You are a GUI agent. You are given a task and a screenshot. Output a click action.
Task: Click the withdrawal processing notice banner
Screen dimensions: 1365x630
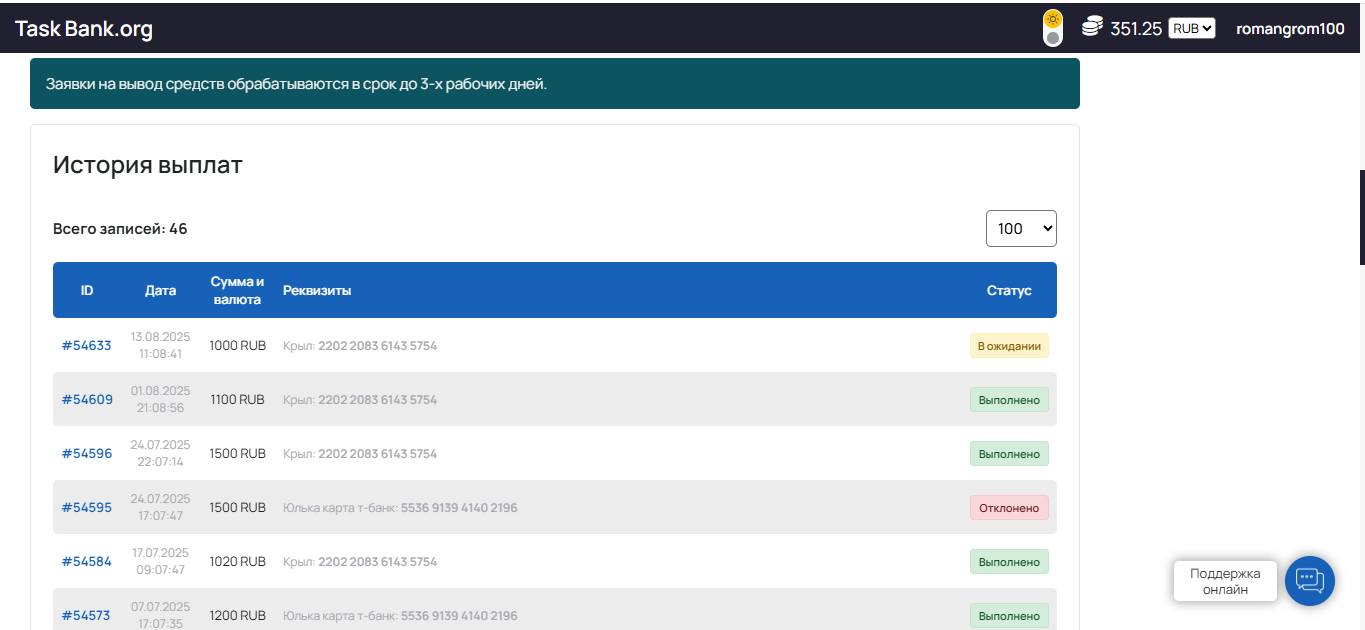pos(555,83)
